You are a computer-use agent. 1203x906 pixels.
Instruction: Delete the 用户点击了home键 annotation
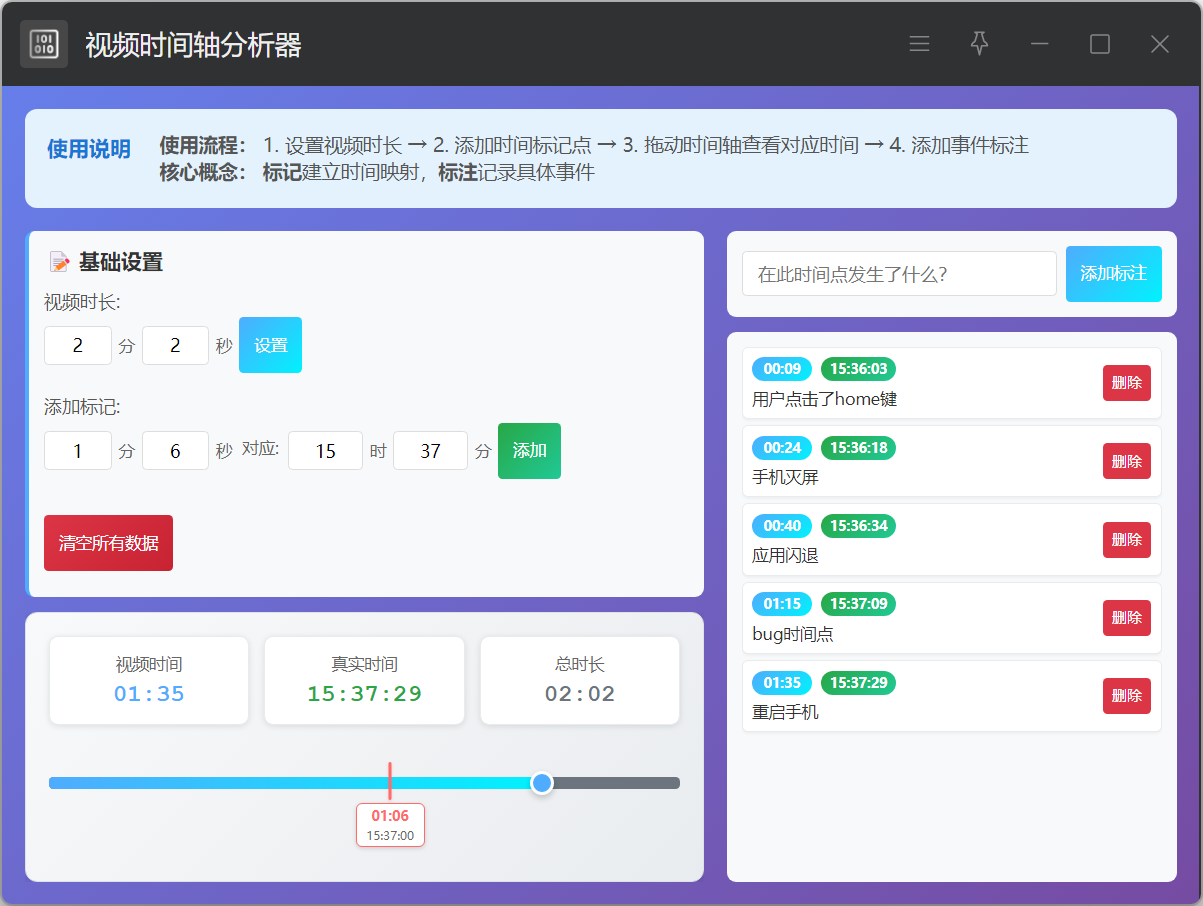(1126, 383)
